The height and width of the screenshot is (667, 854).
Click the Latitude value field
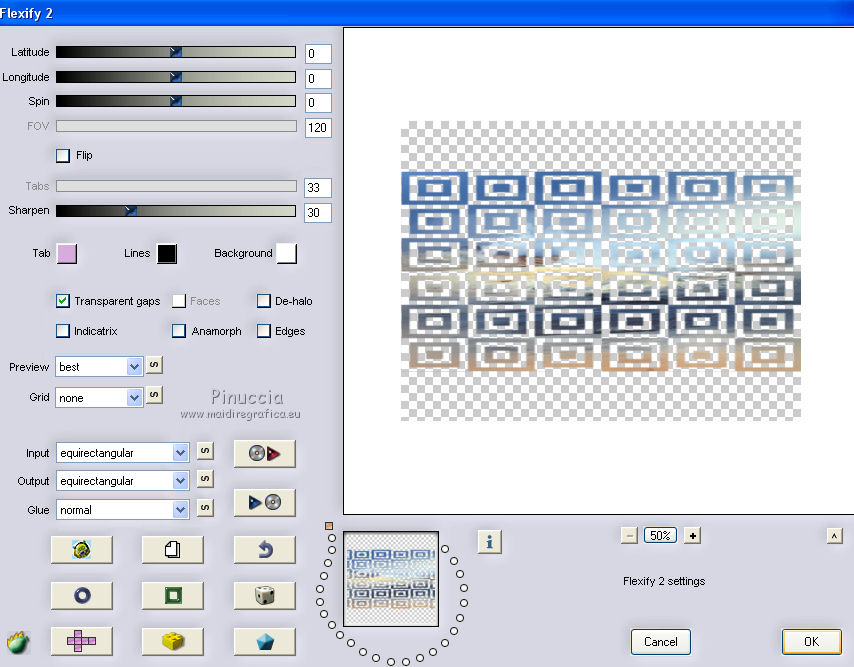click(x=318, y=53)
